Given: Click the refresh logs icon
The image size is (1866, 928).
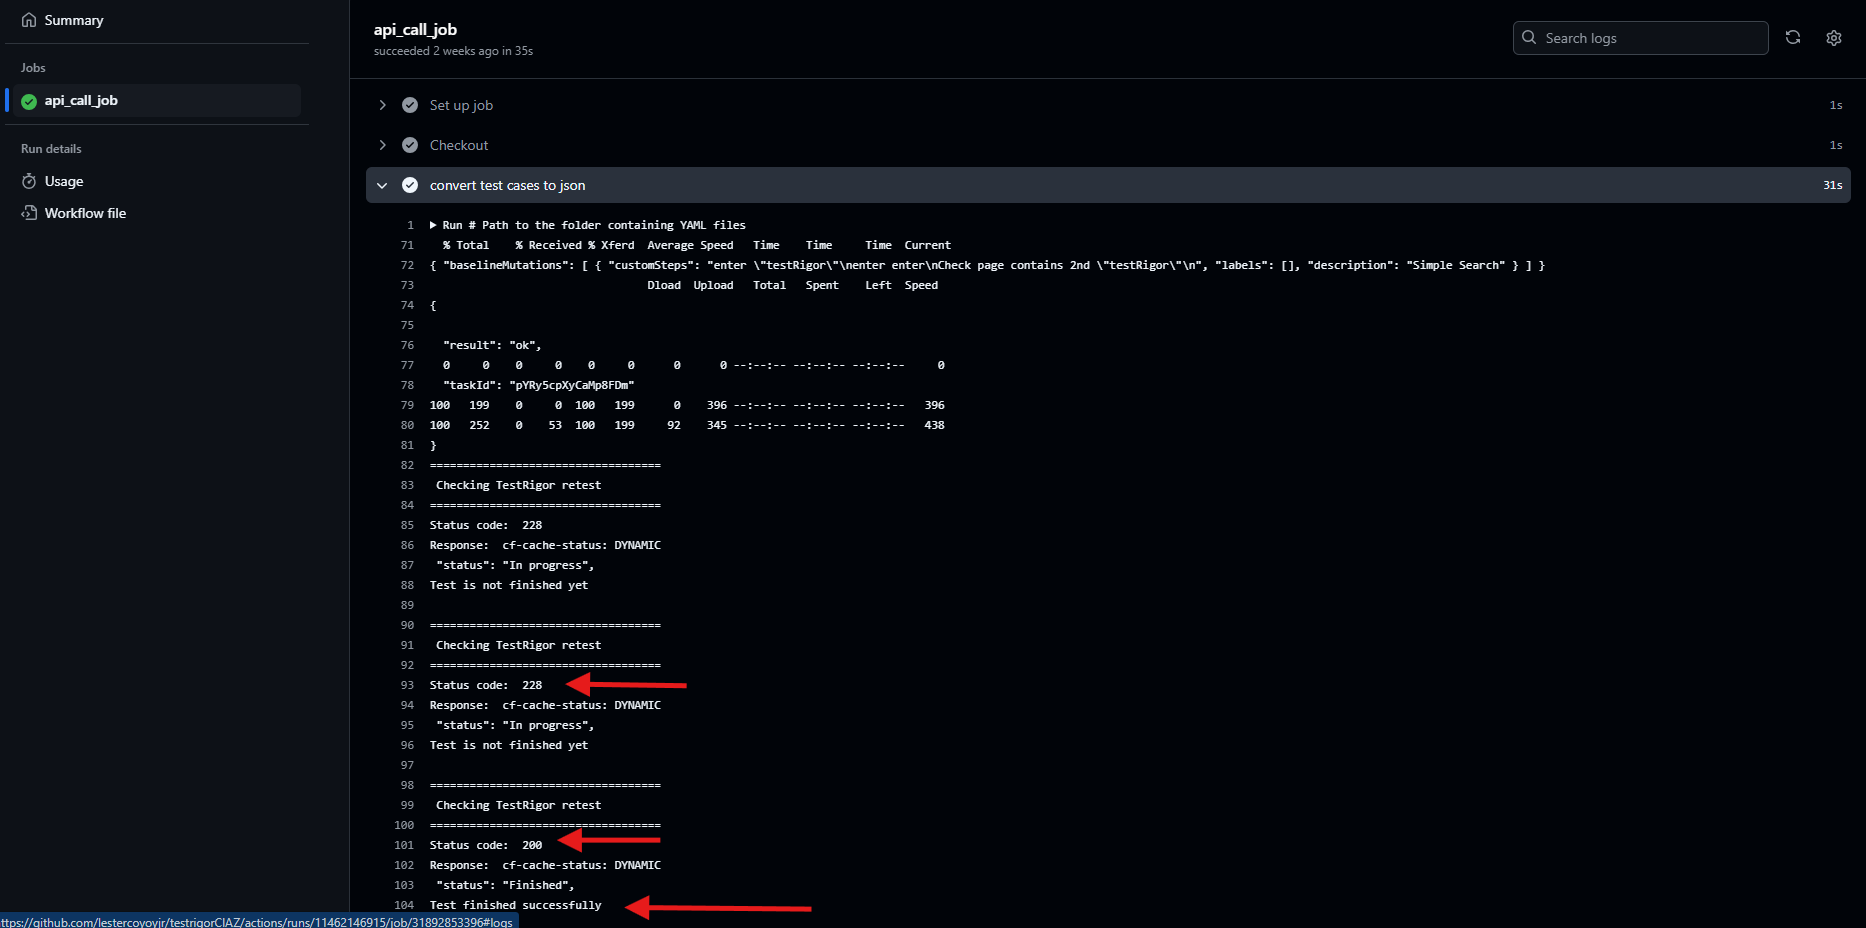Looking at the screenshot, I should pos(1793,37).
